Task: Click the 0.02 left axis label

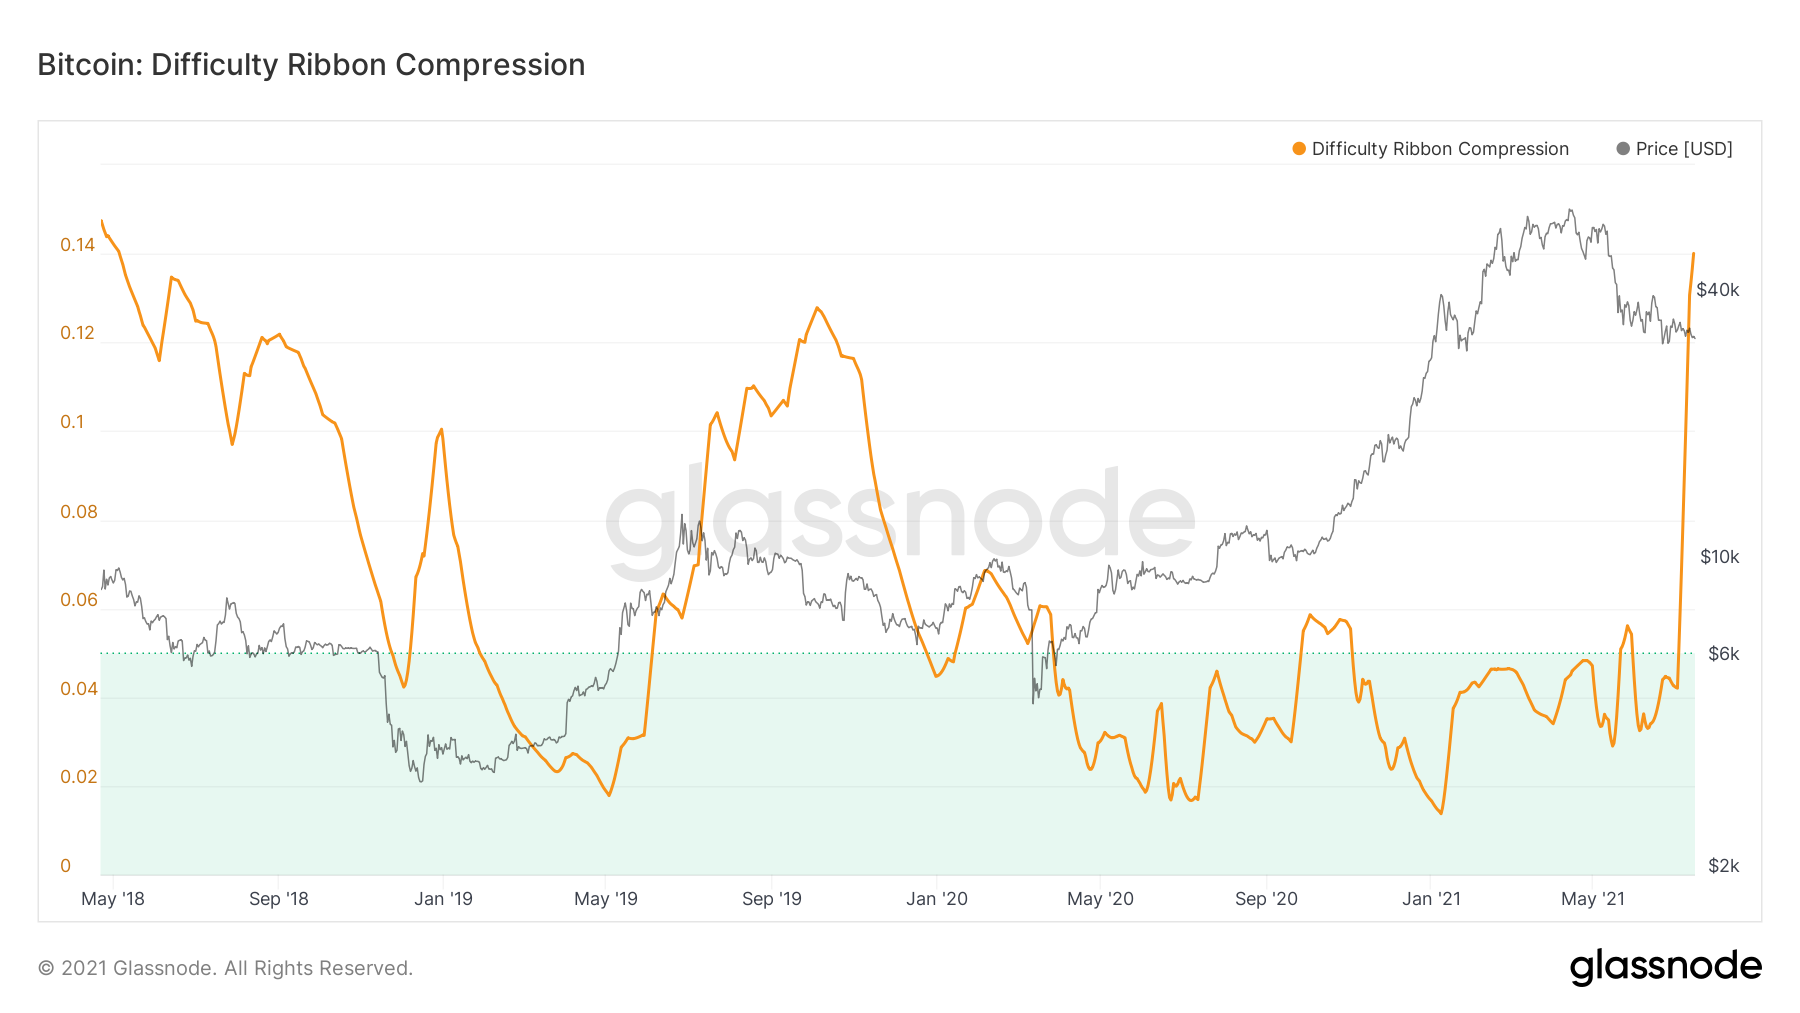Action: [x=79, y=777]
